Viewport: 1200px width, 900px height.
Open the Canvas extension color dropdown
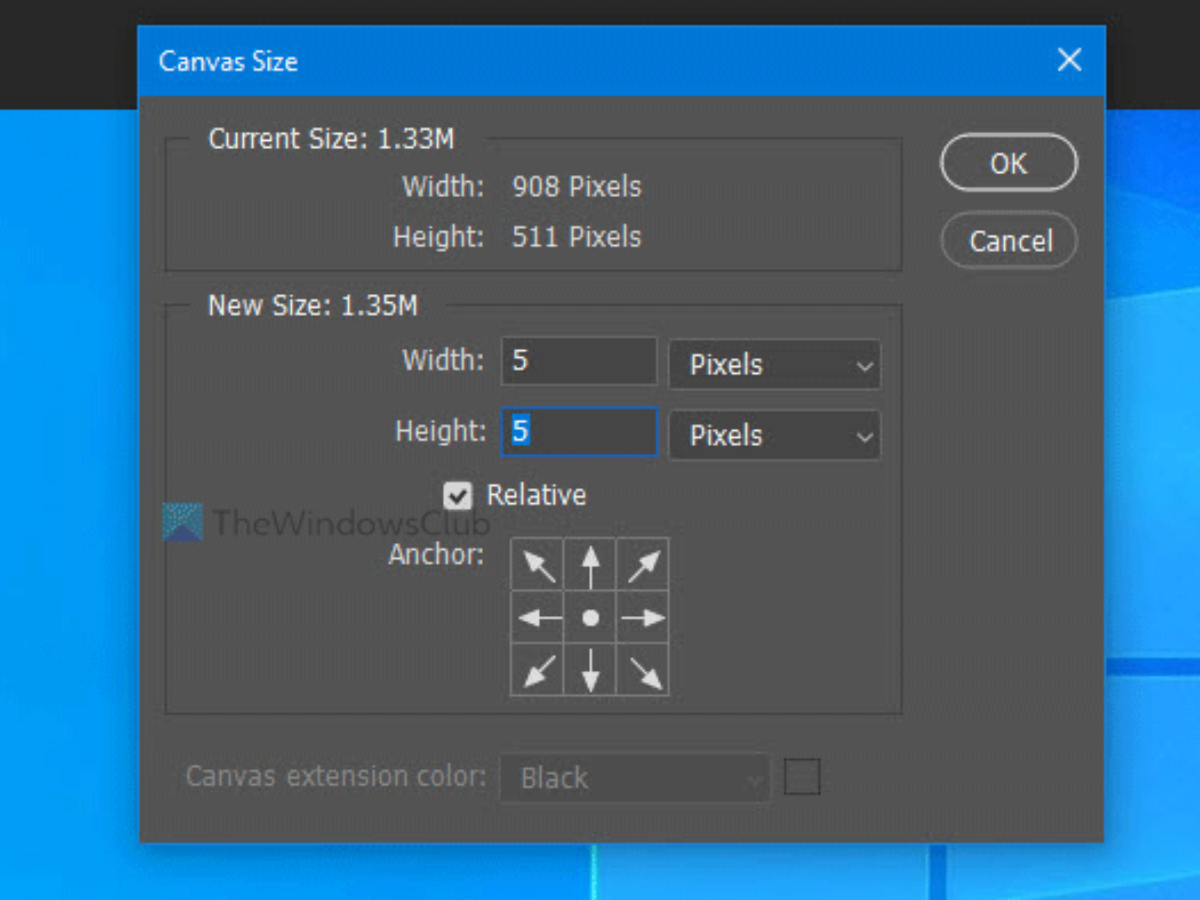click(635, 778)
